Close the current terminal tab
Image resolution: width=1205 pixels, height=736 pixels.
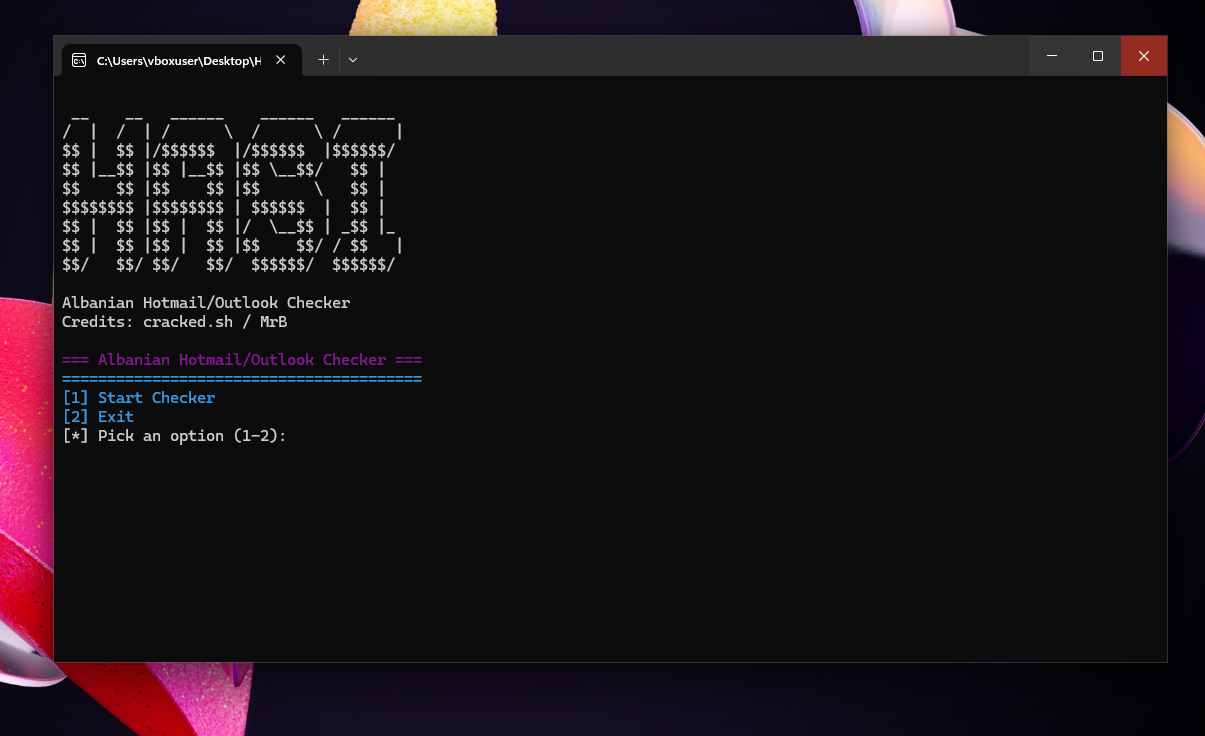click(x=281, y=60)
